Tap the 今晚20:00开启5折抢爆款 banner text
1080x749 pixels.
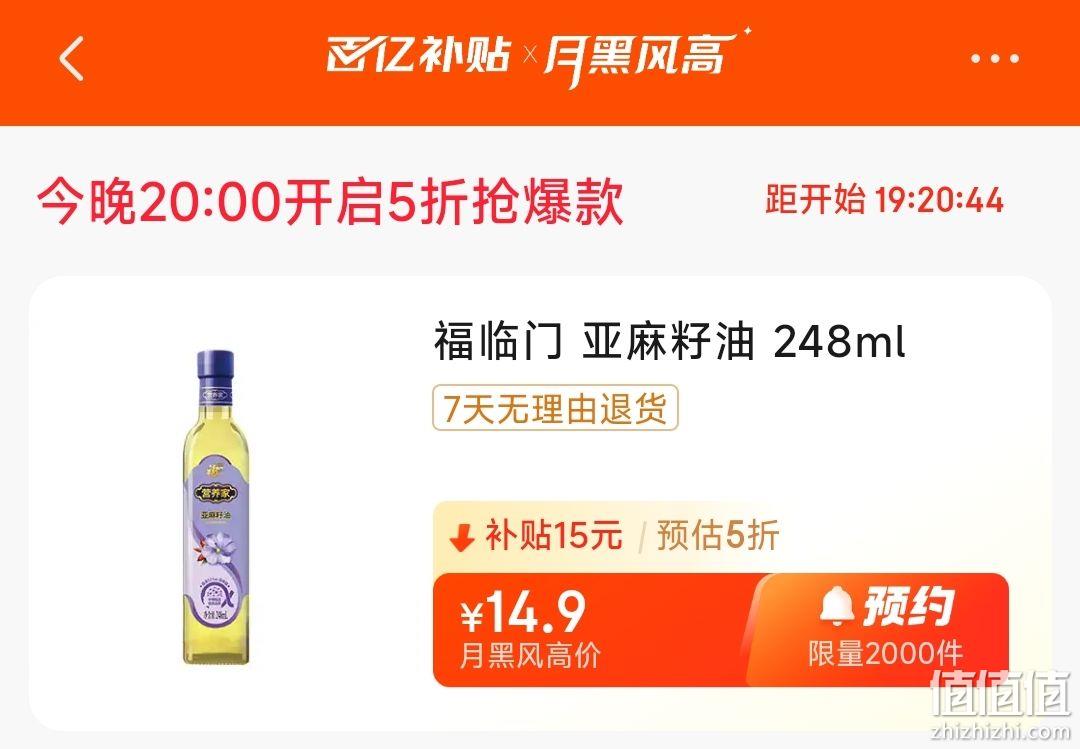click(x=331, y=203)
